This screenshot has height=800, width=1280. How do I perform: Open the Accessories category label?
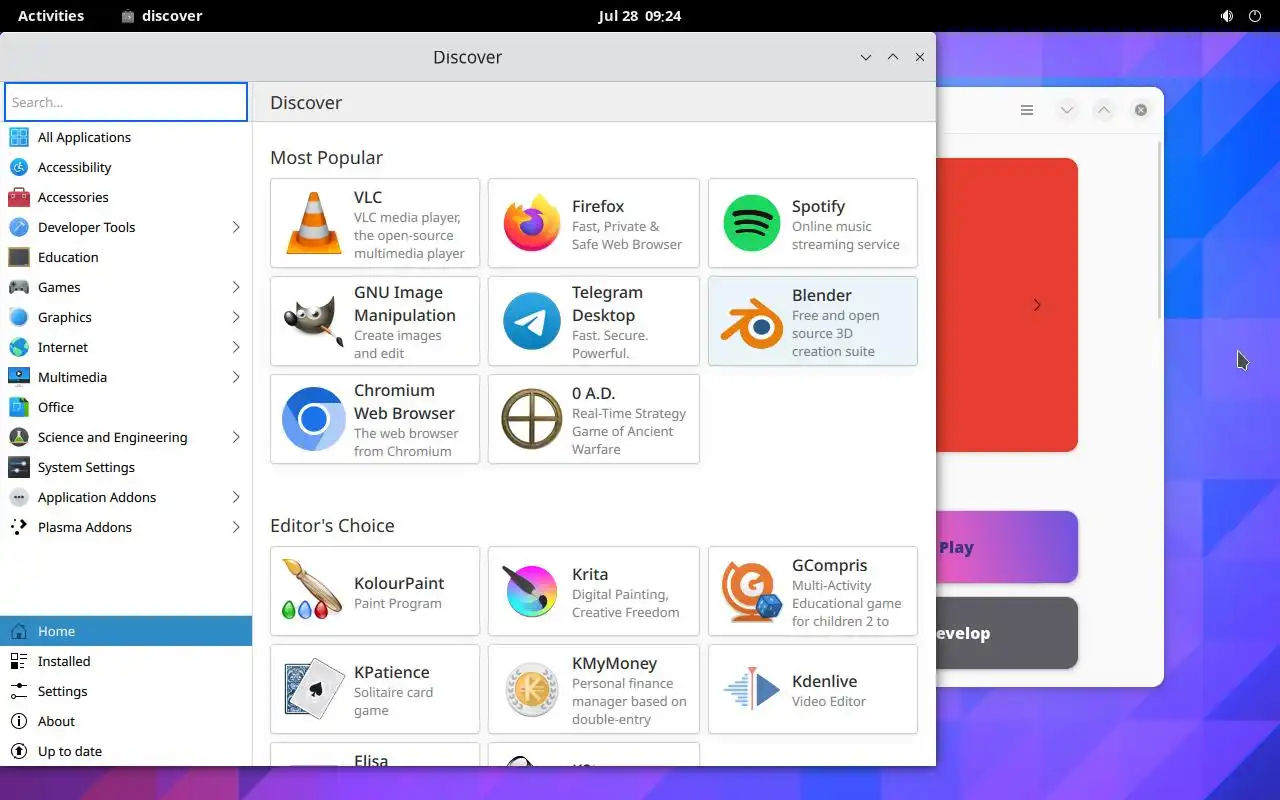point(73,197)
